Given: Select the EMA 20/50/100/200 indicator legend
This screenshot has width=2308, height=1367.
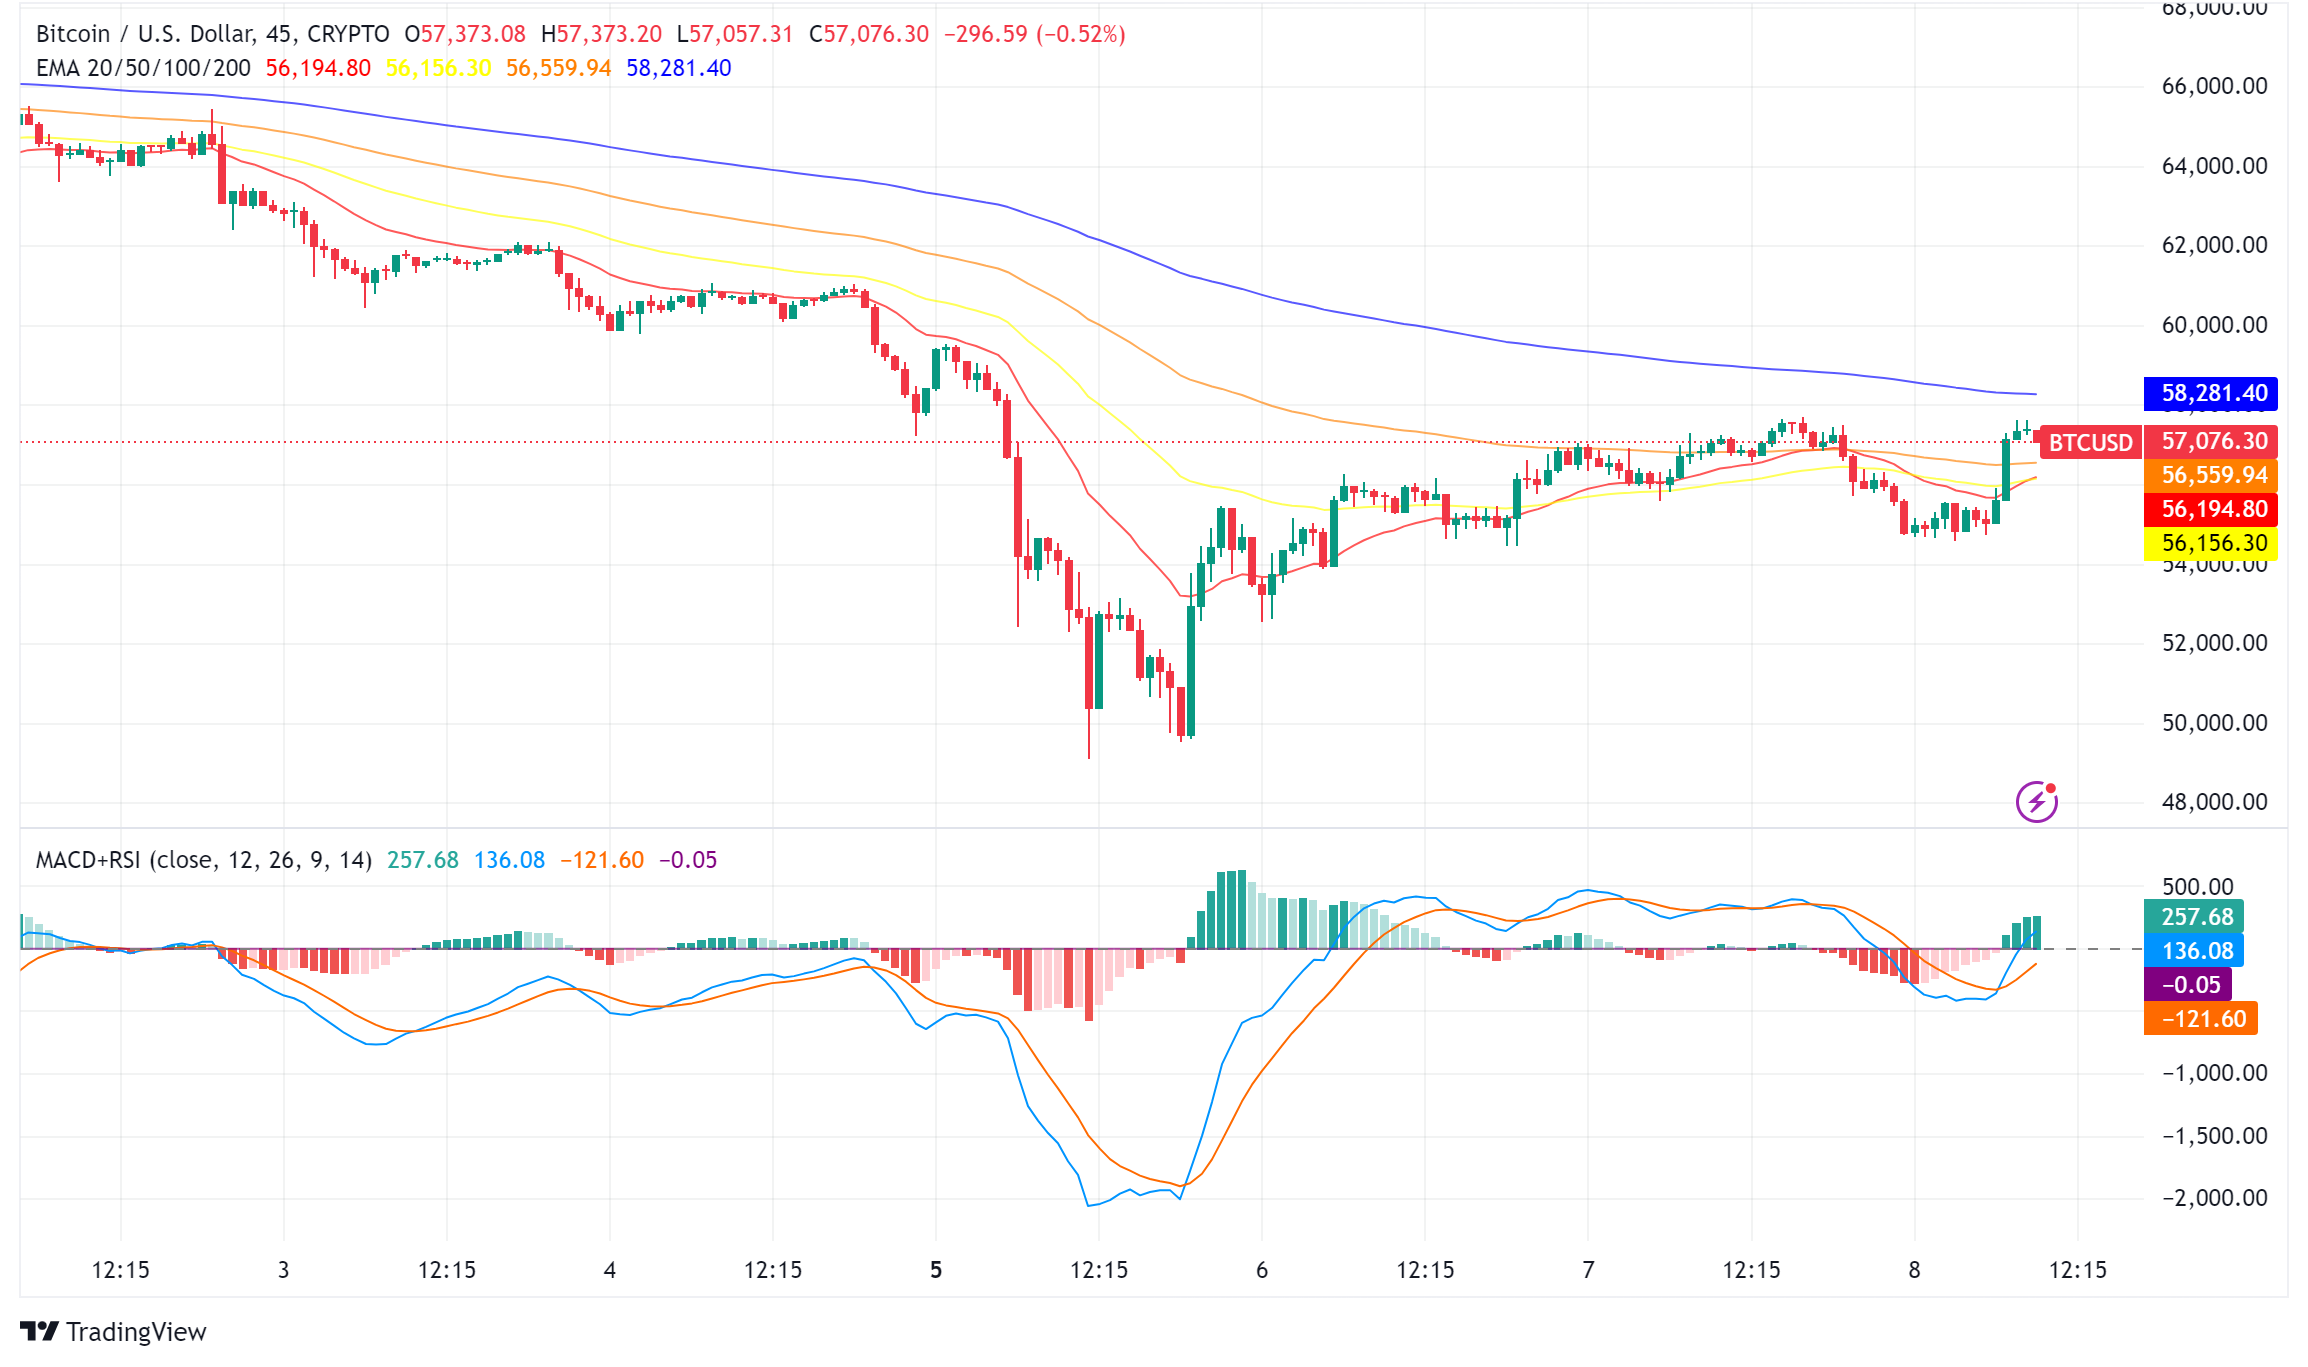Looking at the screenshot, I should point(143,68).
